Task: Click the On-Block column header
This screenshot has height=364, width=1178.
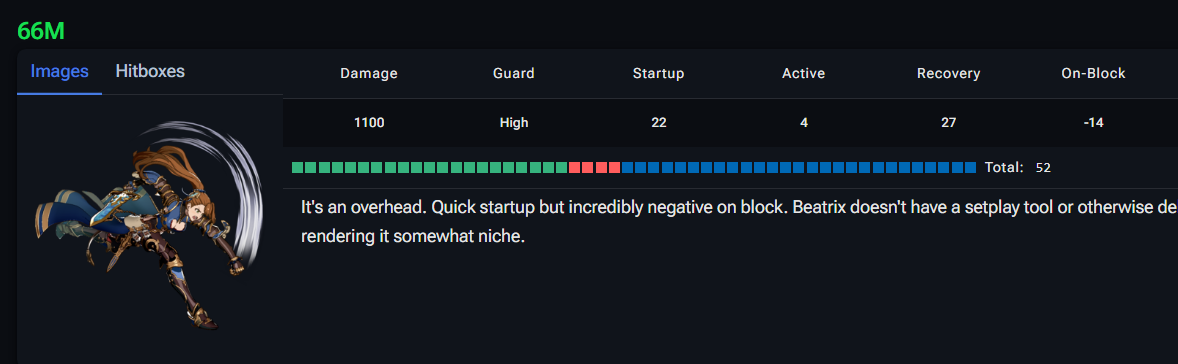Action: tap(1094, 74)
